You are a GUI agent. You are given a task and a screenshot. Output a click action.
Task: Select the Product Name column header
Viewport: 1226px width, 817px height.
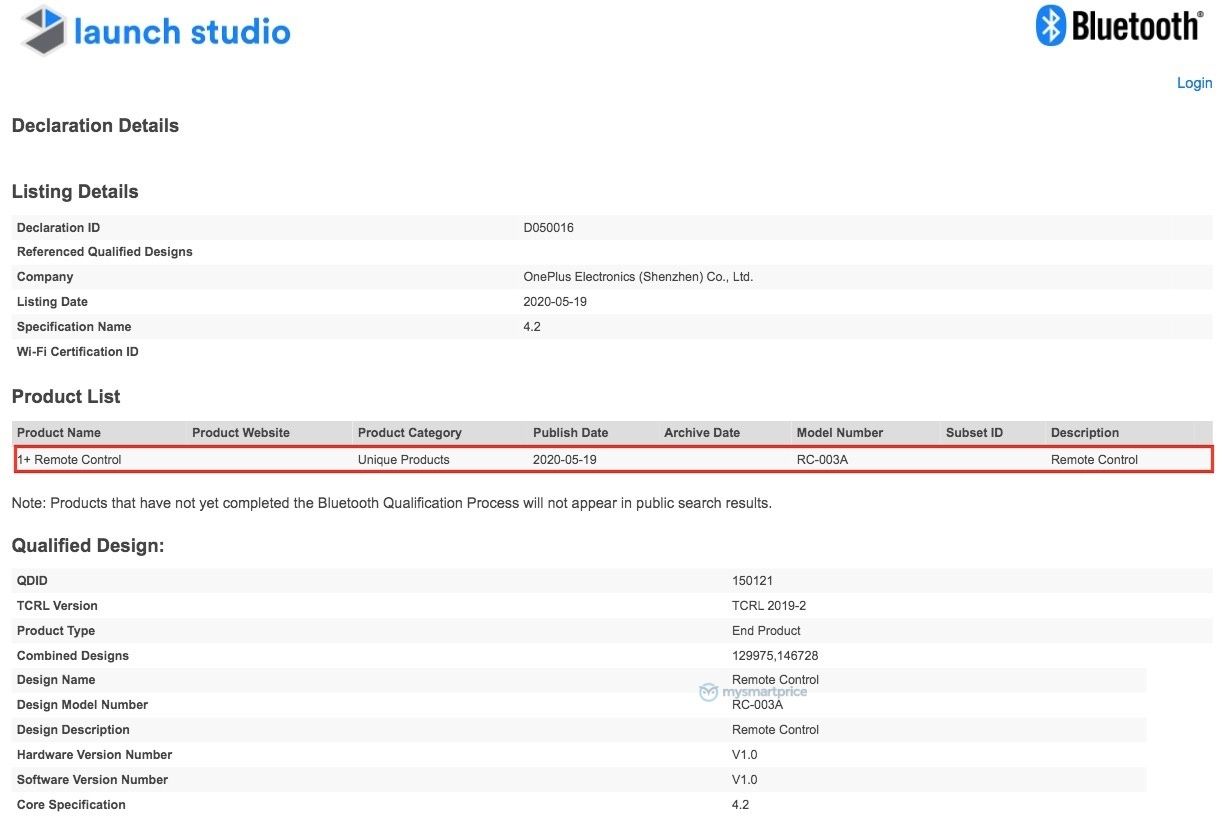tap(59, 433)
